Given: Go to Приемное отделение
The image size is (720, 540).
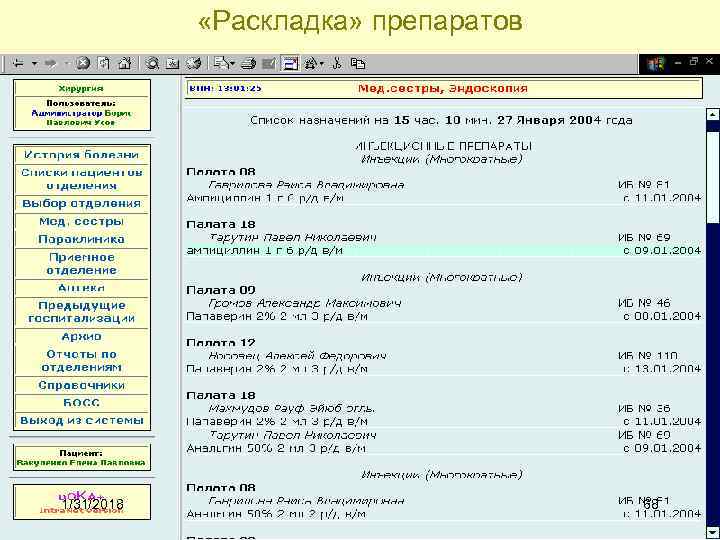Looking at the screenshot, I should (82, 264).
